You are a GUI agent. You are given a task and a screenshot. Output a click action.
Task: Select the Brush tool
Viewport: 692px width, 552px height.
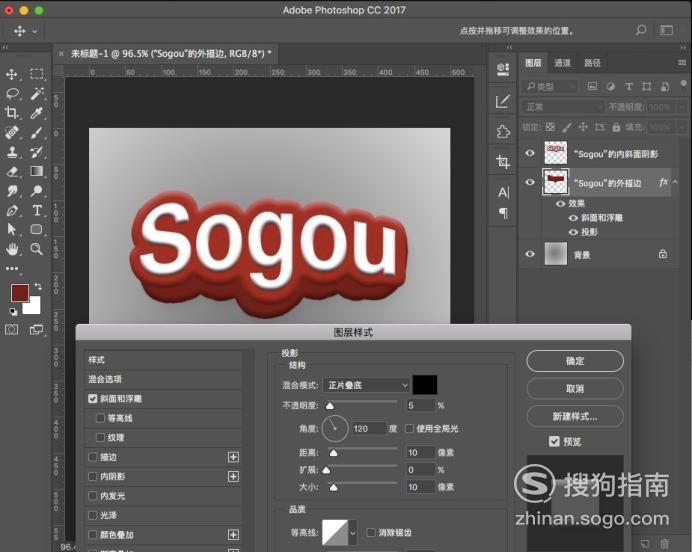point(37,132)
